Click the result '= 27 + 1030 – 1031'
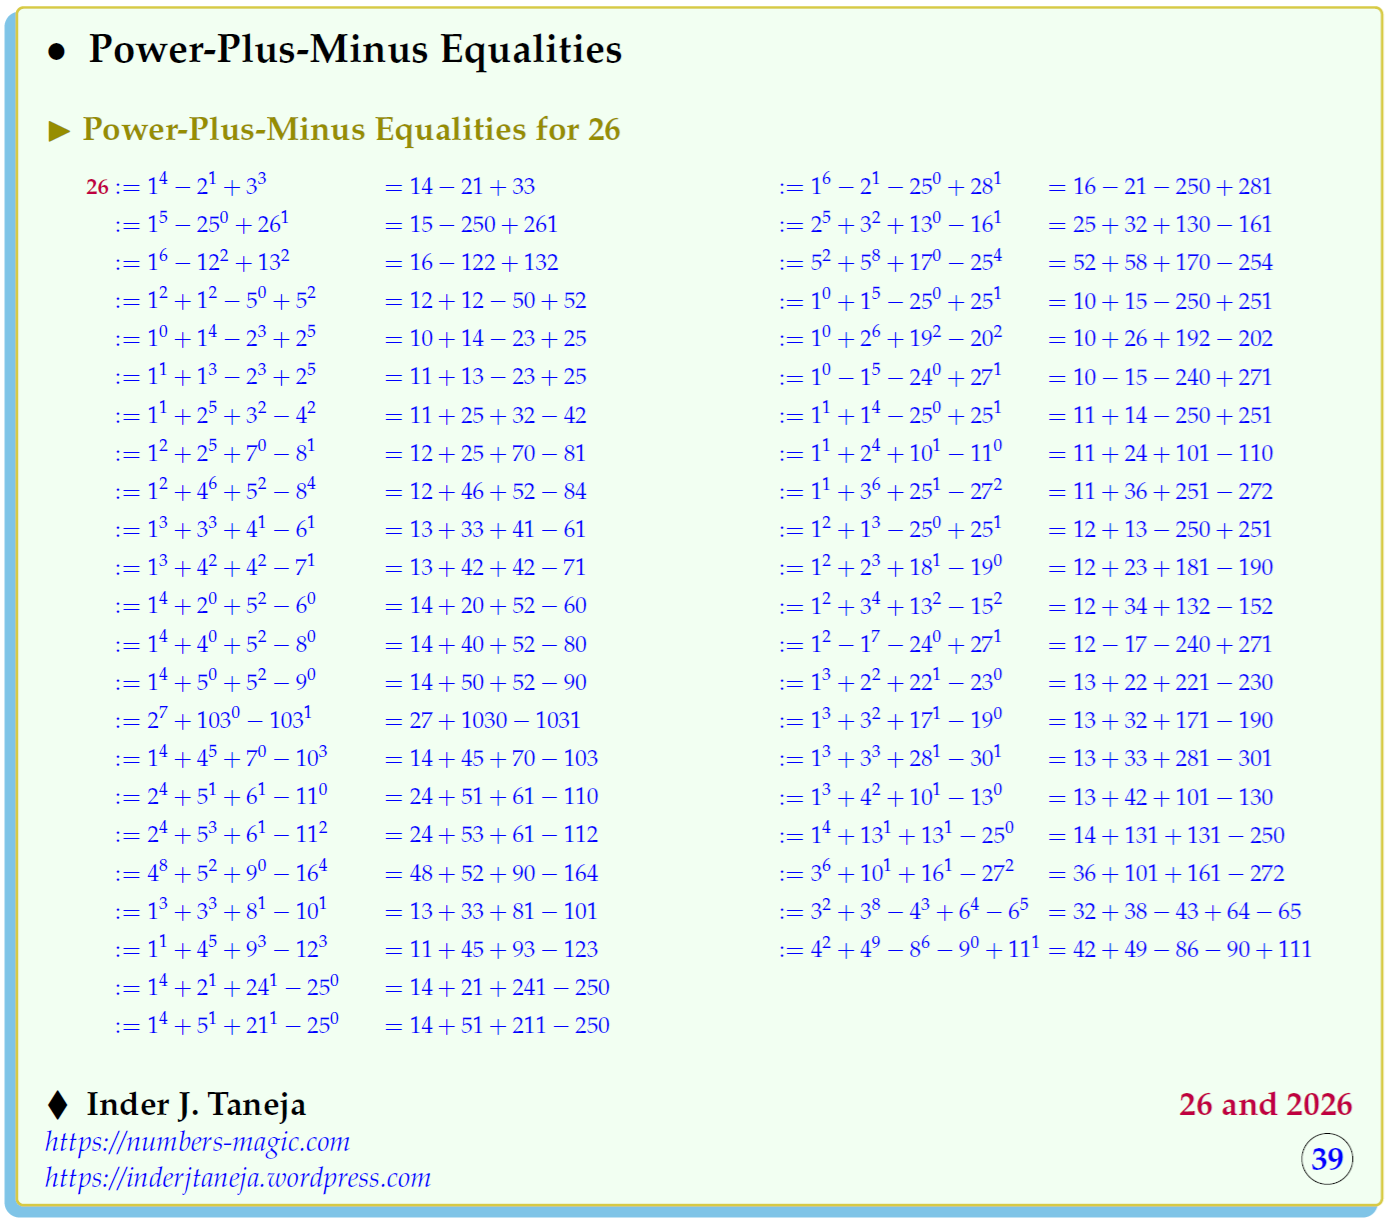The height and width of the screenshot is (1219, 1392). coord(482,720)
